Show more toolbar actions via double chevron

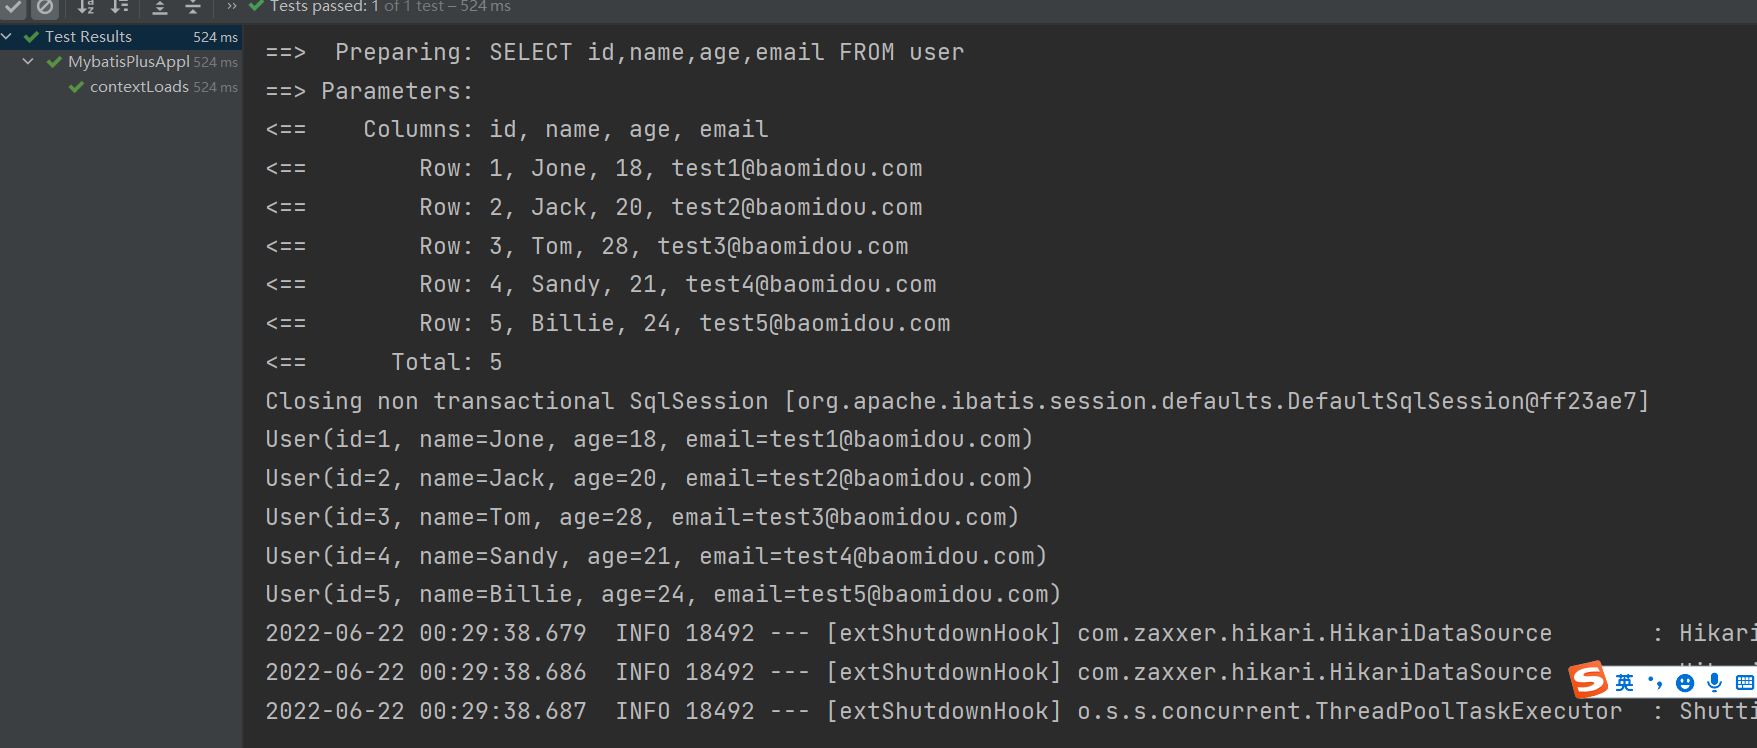coord(232,7)
